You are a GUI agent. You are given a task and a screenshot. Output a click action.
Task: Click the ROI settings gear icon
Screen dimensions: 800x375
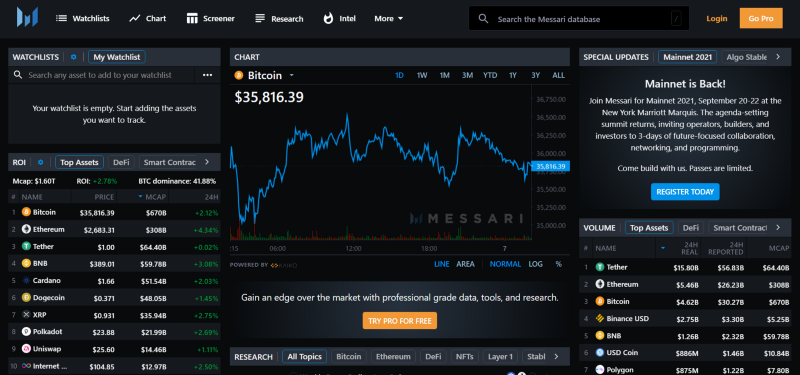coord(40,162)
